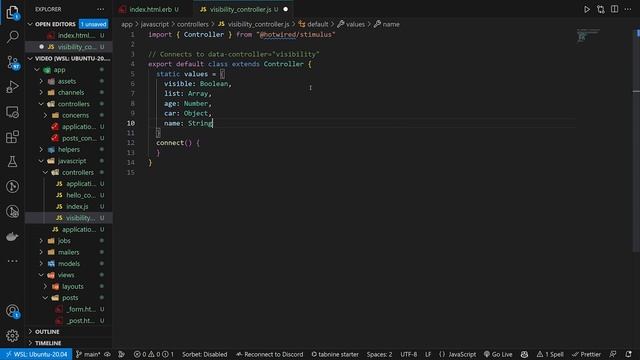Click Reconnect to Discord
640x360 pixels.
270,354
